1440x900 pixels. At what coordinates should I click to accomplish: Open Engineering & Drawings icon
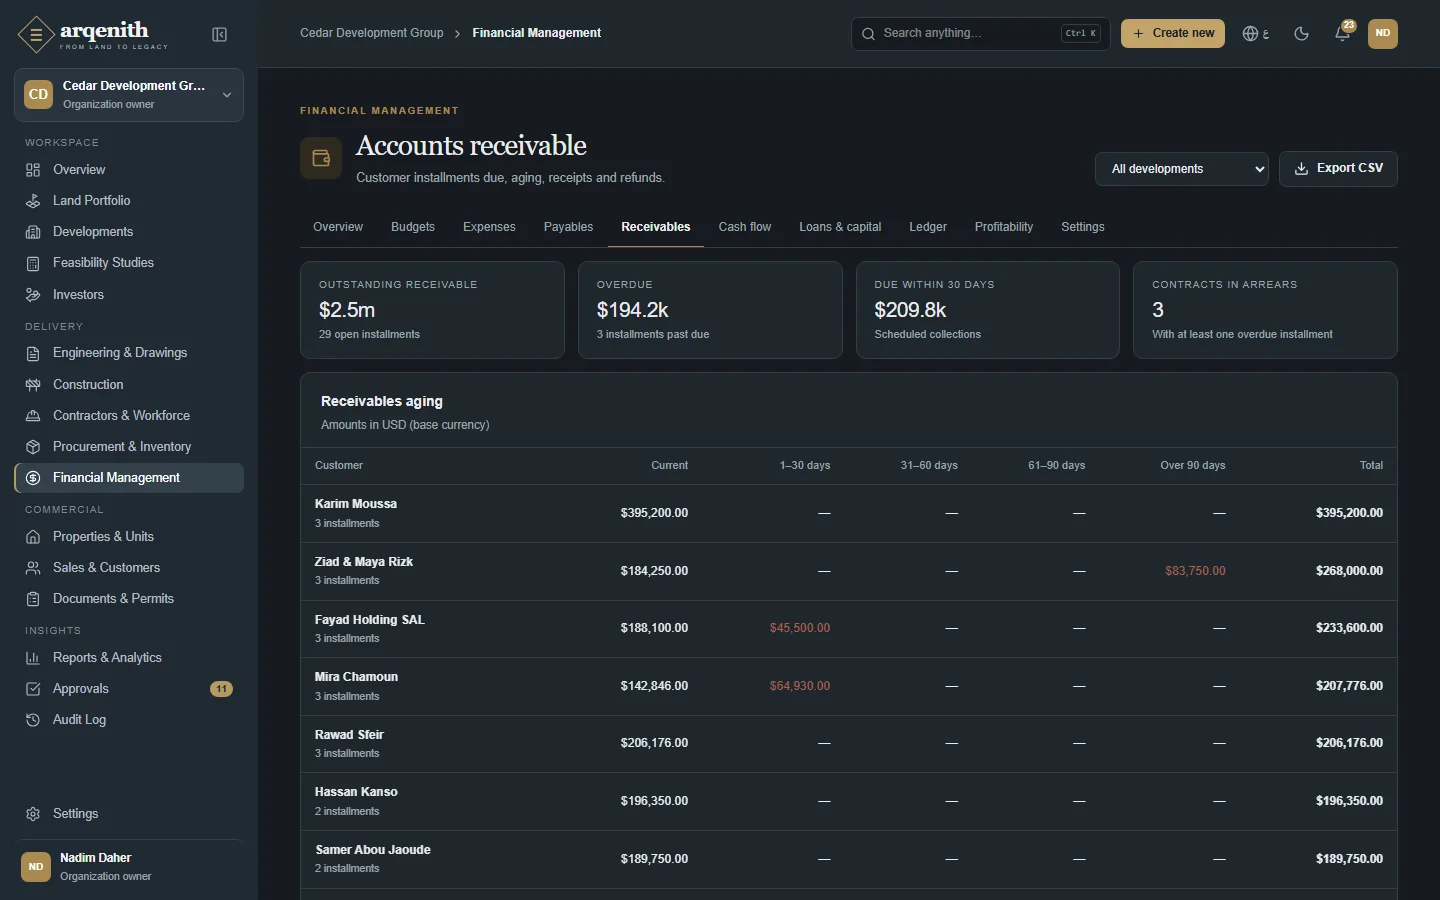coord(33,353)
